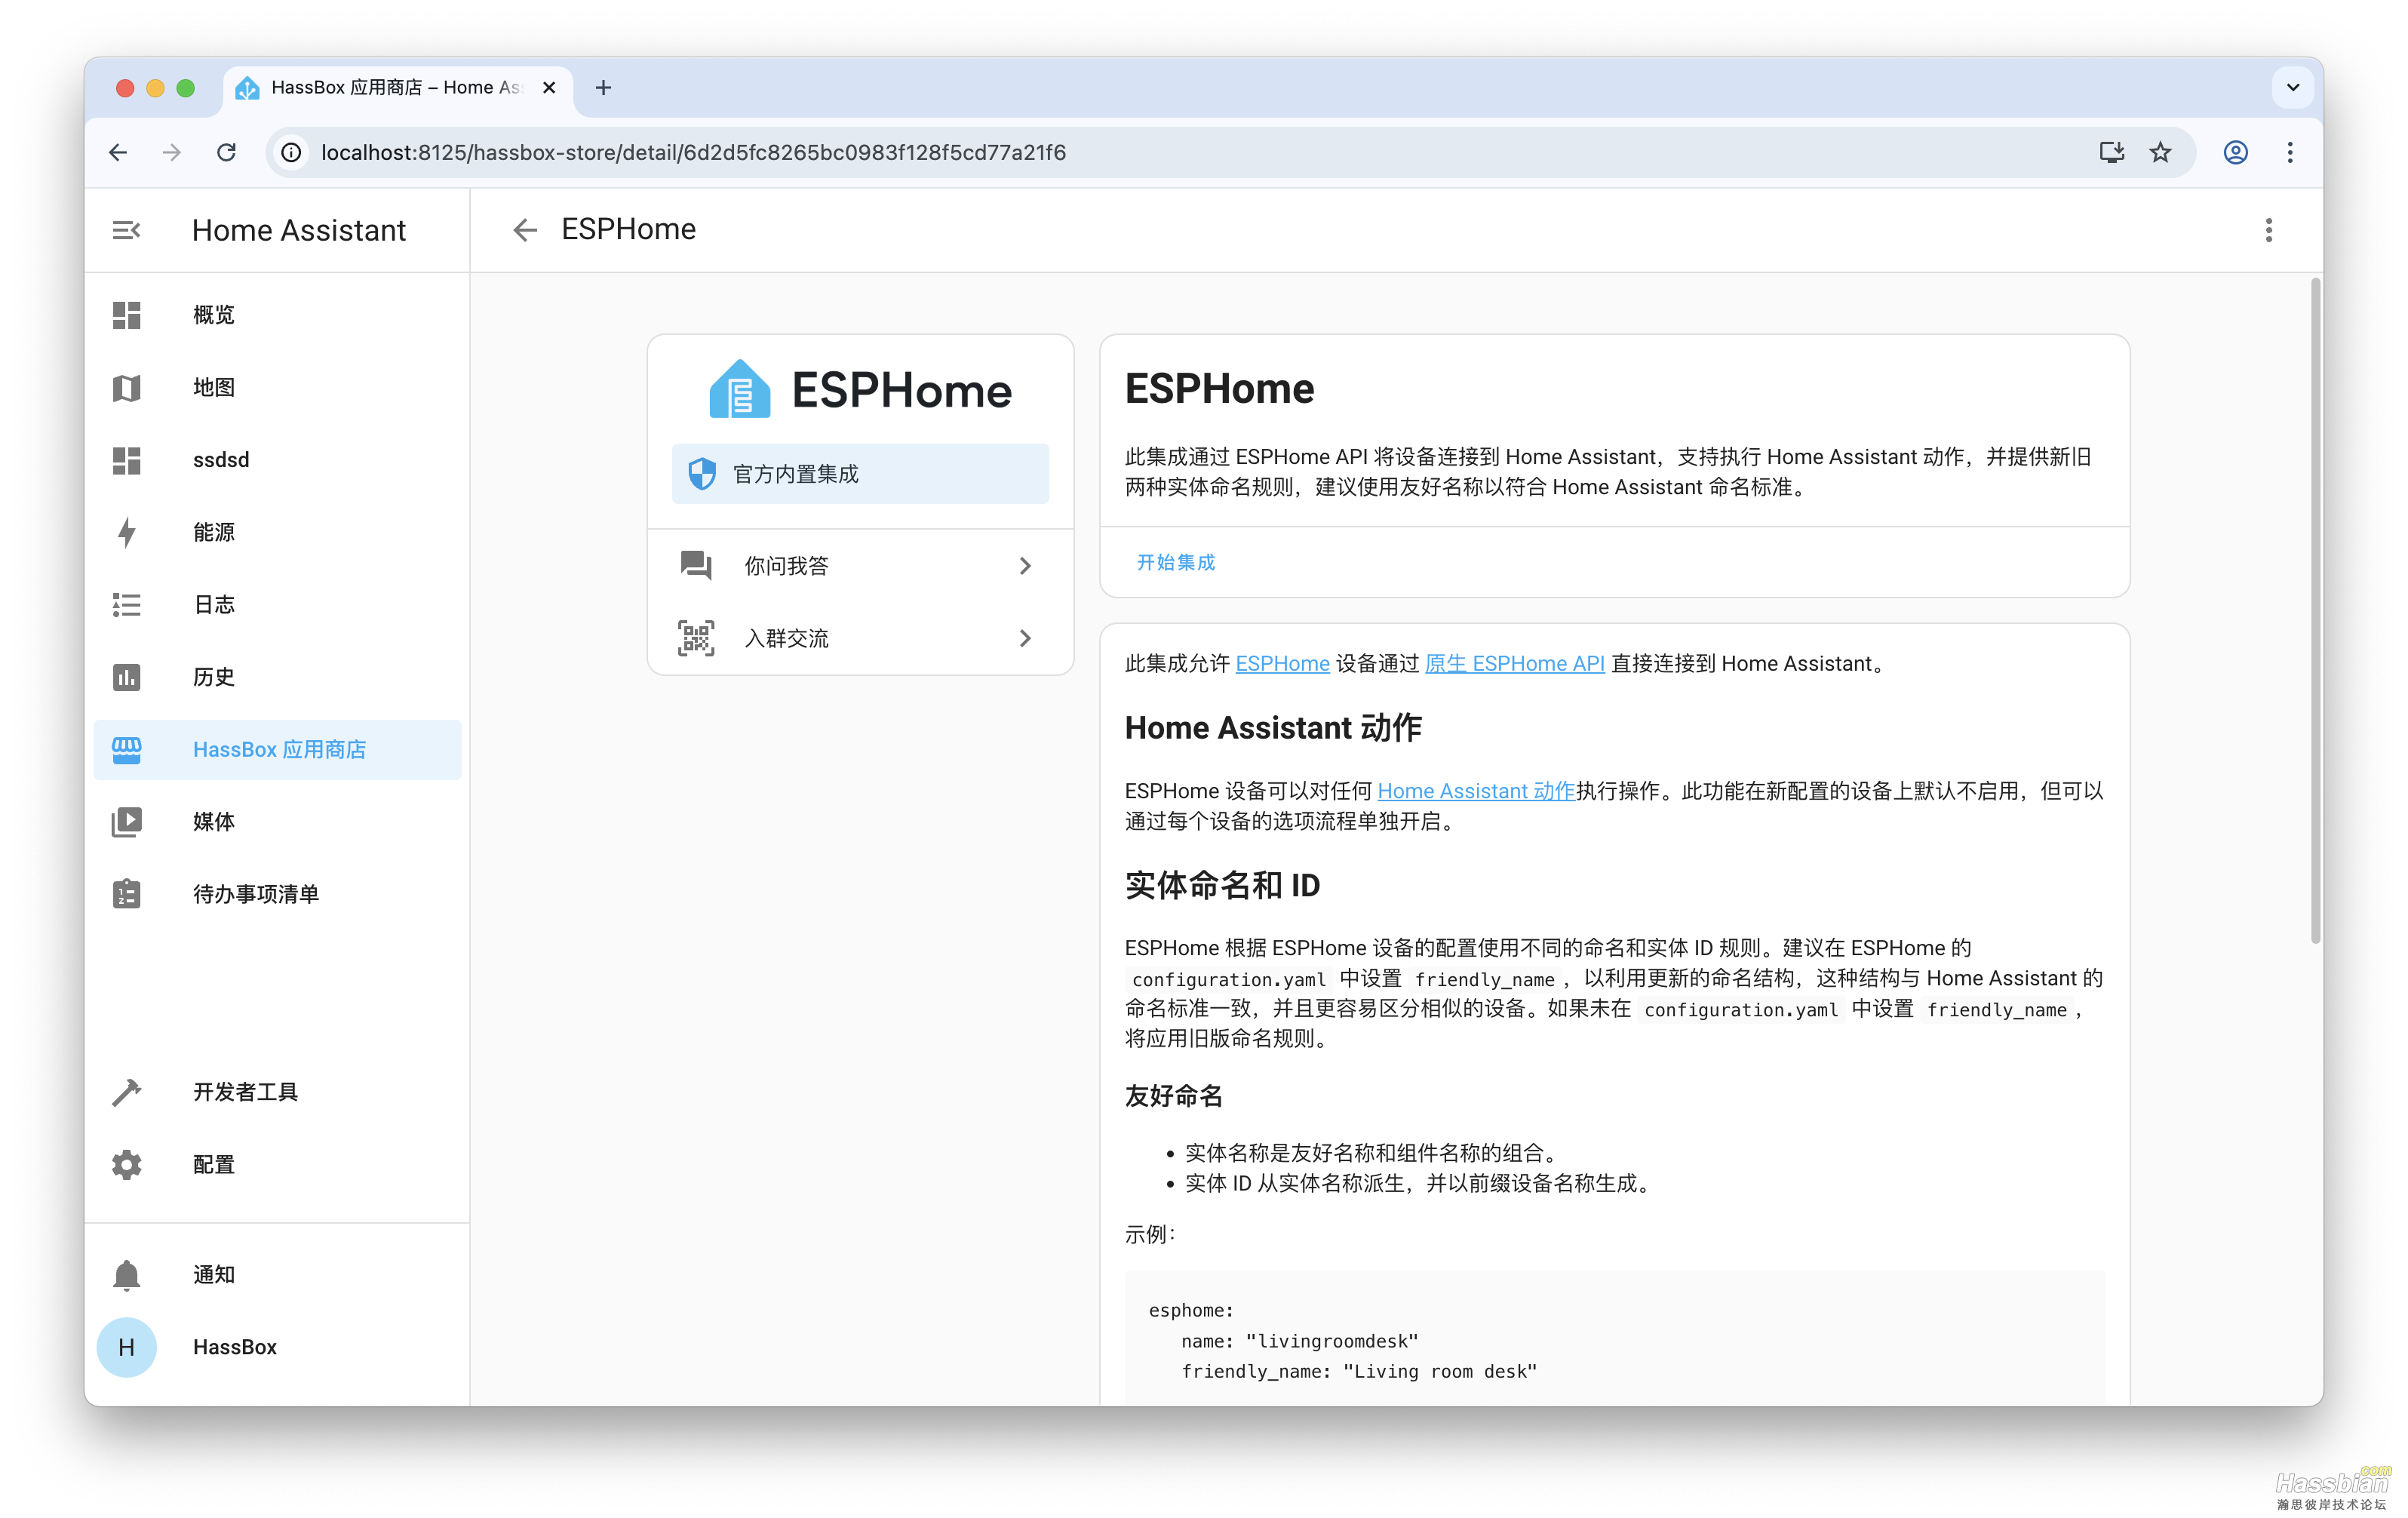Click the 开始集成 button
The height and width of the screenshot is (1518, 2408).
(1176, 562)
